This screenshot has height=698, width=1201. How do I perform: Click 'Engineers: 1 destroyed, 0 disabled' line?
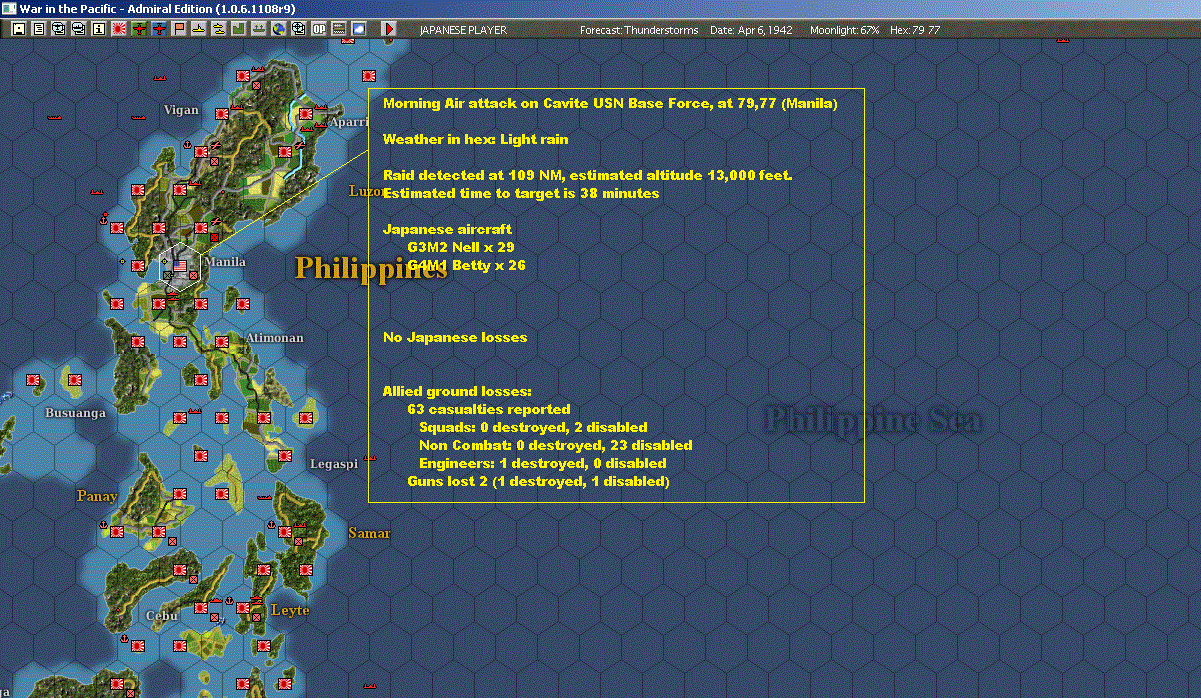pyautogui.click(x=543, y=463)
